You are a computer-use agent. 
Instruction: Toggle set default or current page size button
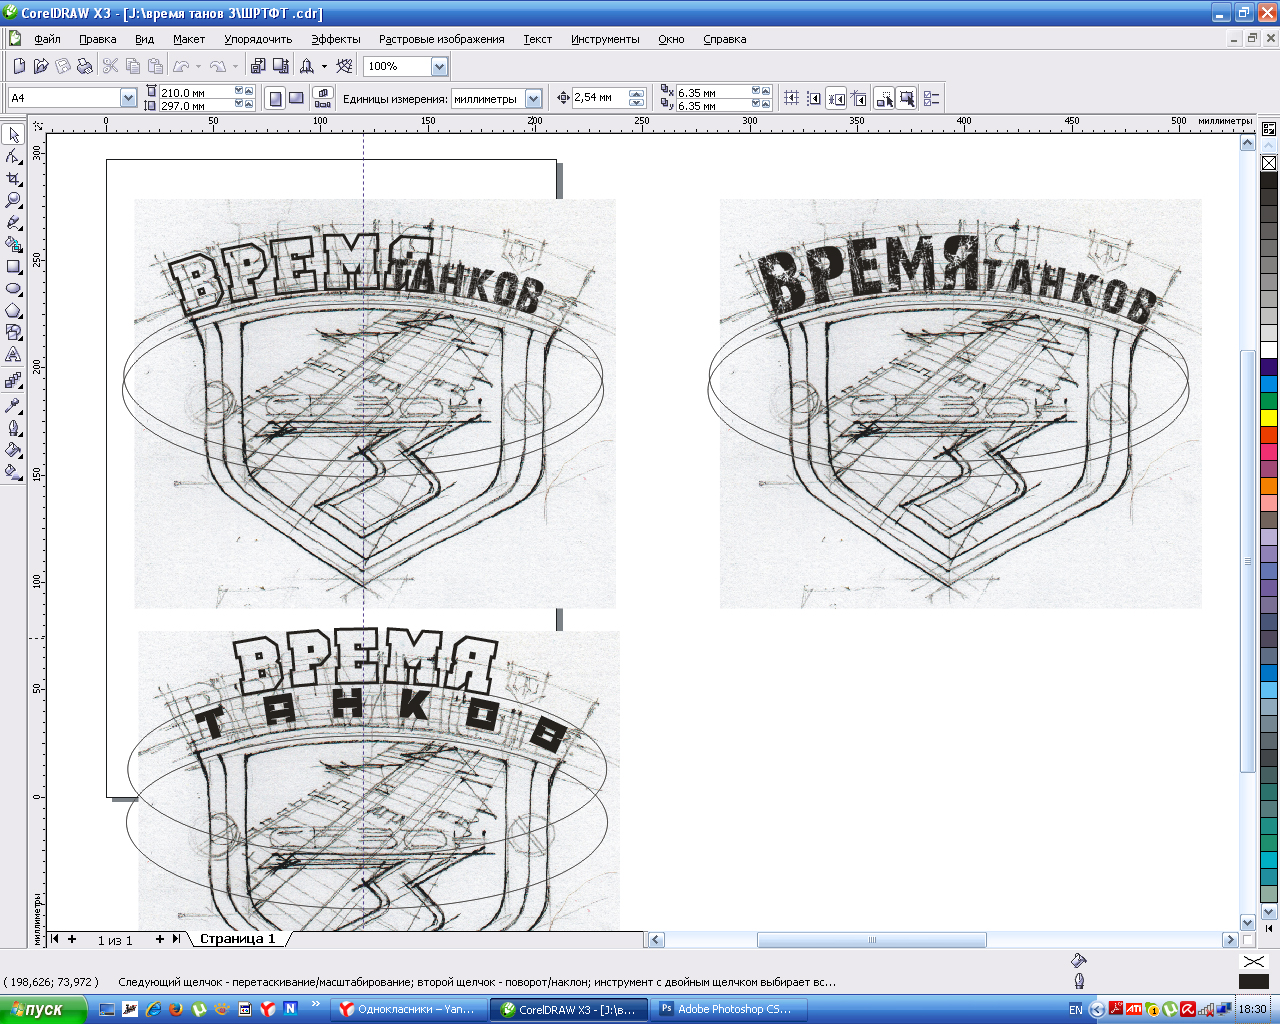tap(323, 98)
